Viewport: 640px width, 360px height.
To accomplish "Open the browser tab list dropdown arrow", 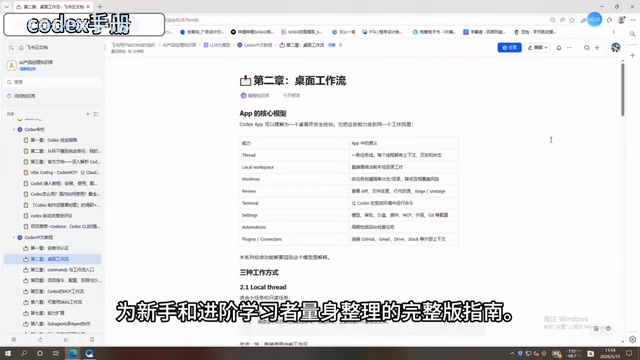I will tap(7, 7).
